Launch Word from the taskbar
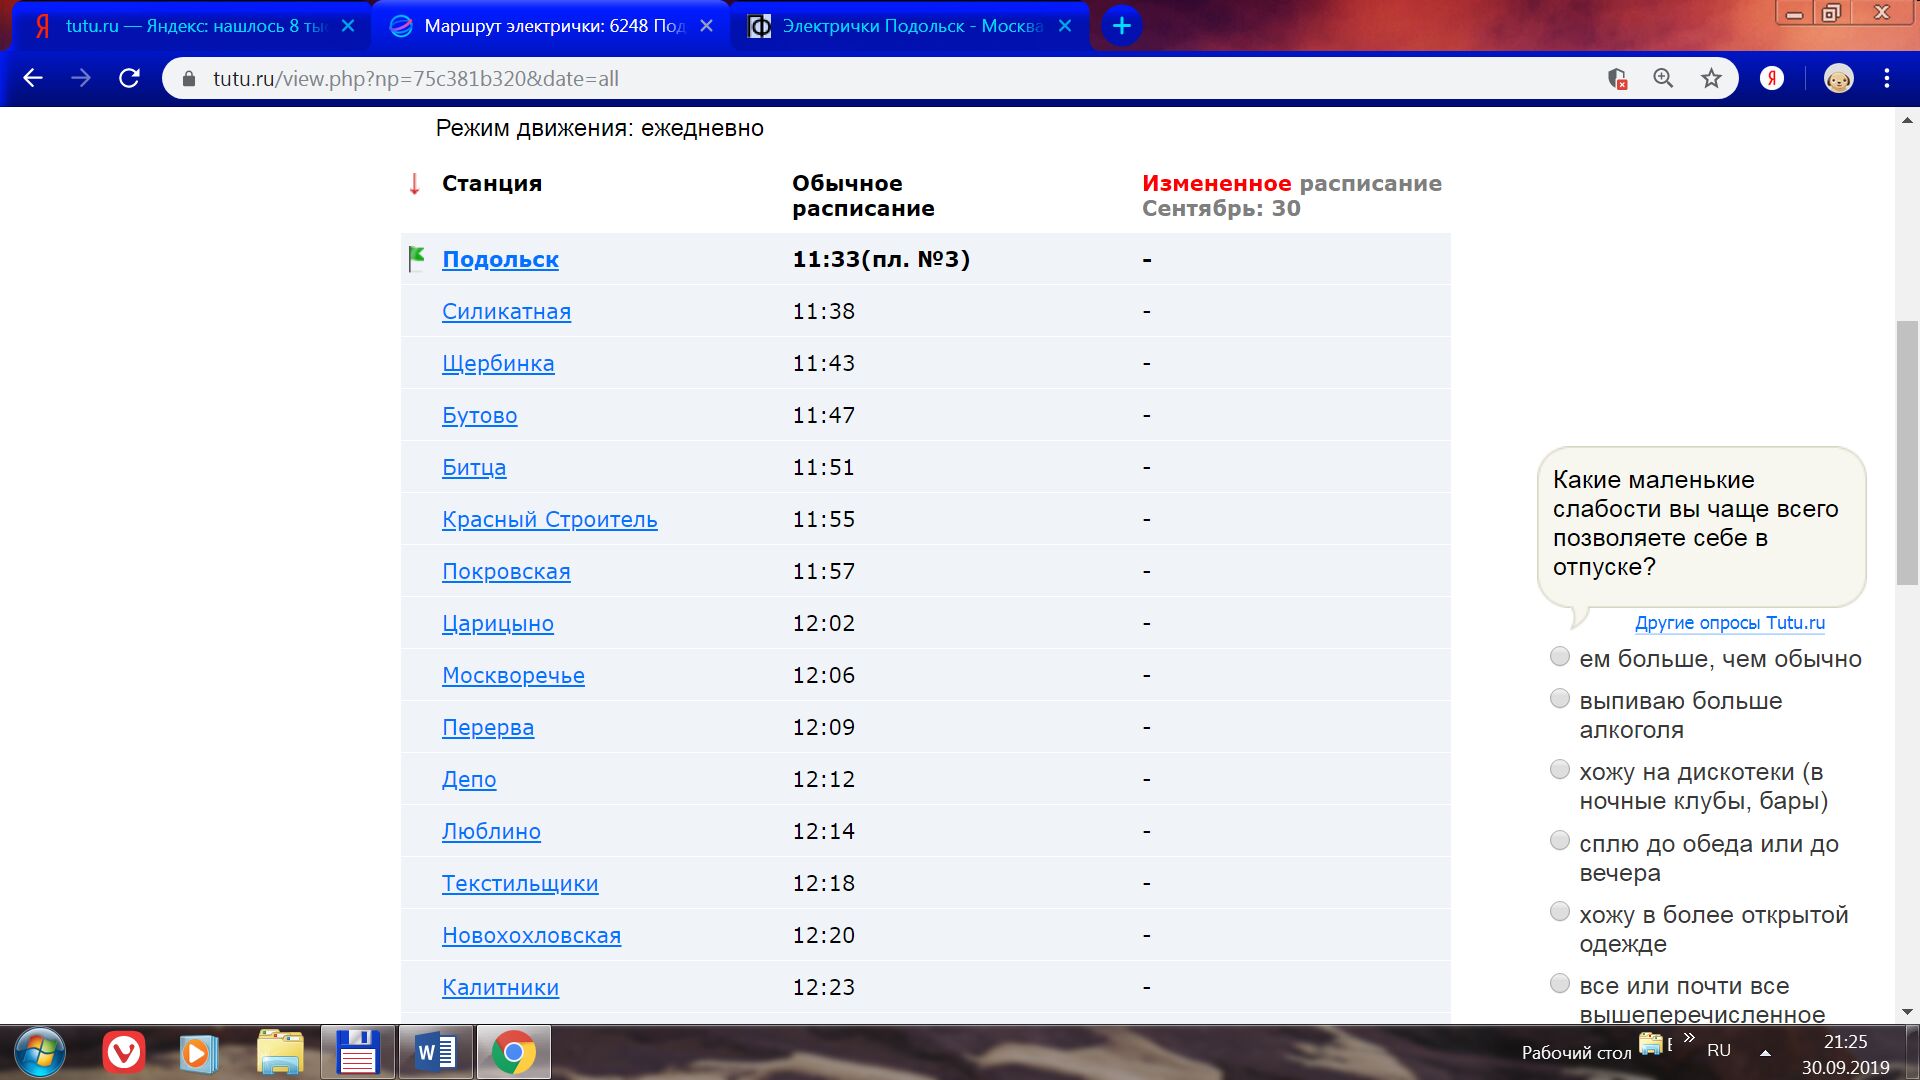Screen dimensions: 1920x1080 tap(436, 1052)
